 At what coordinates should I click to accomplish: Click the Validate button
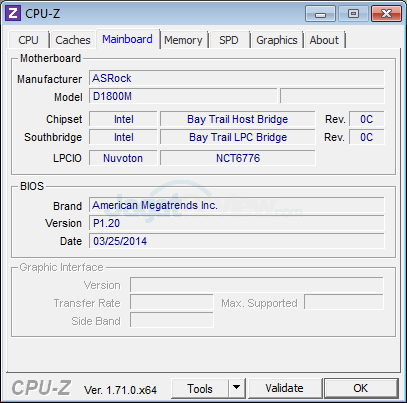[284, 388]
